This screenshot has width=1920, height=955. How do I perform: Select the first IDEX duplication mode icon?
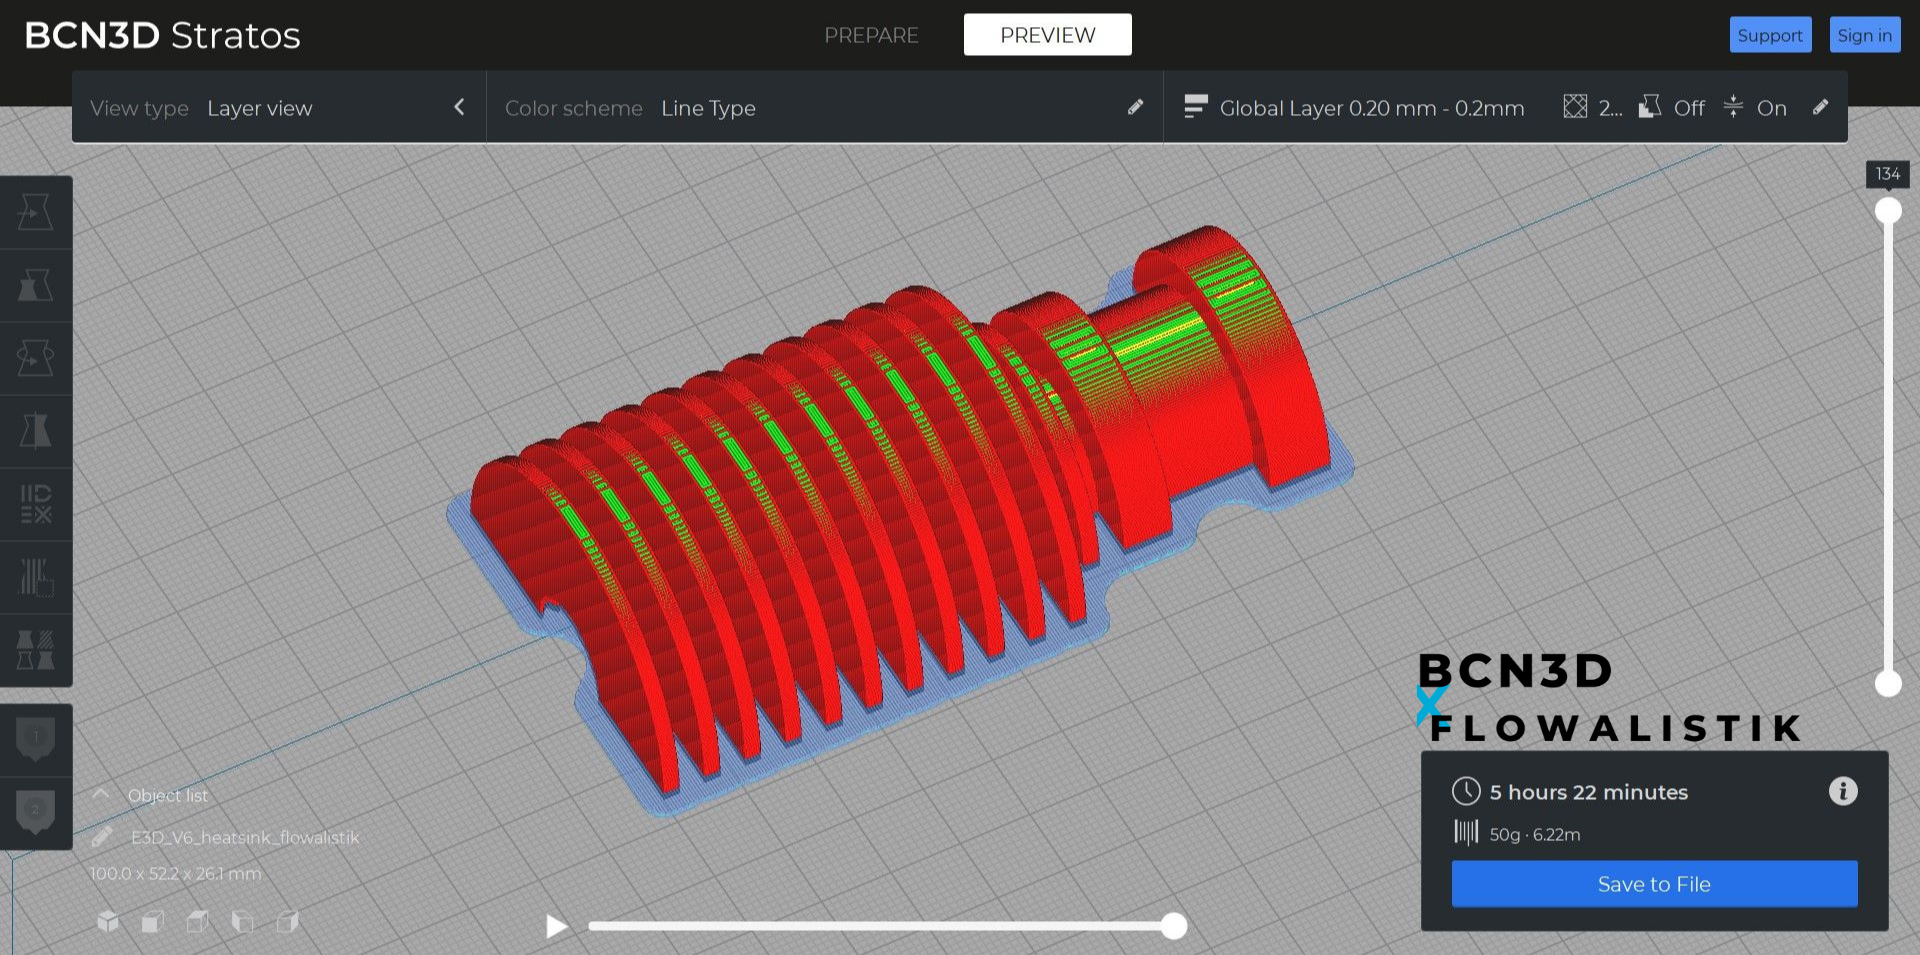(37, 212)
